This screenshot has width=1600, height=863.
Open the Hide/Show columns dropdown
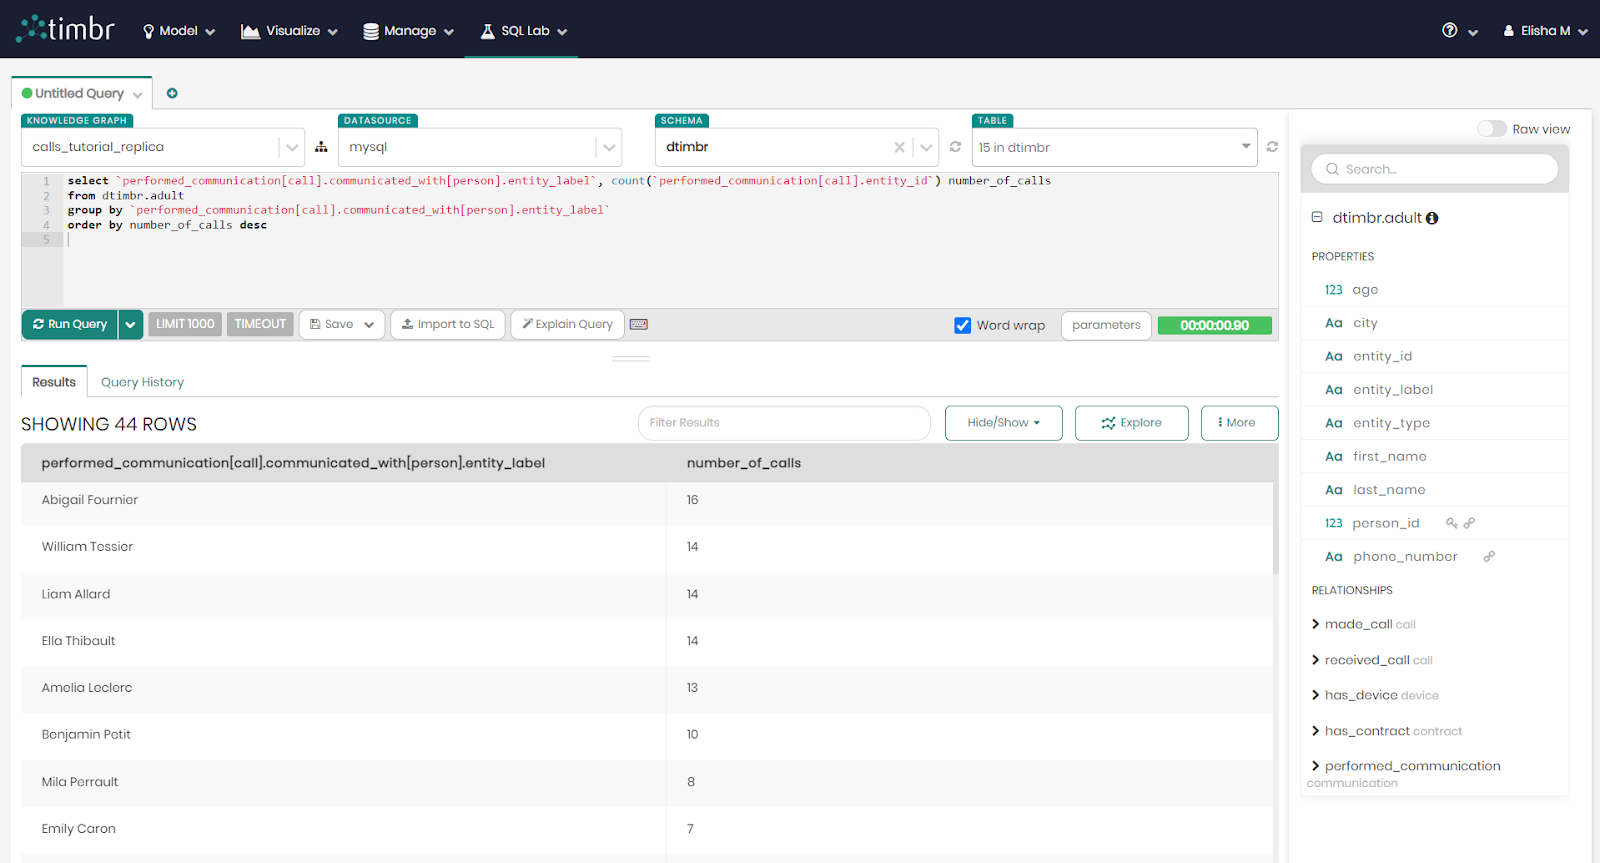pos(1003,423)
